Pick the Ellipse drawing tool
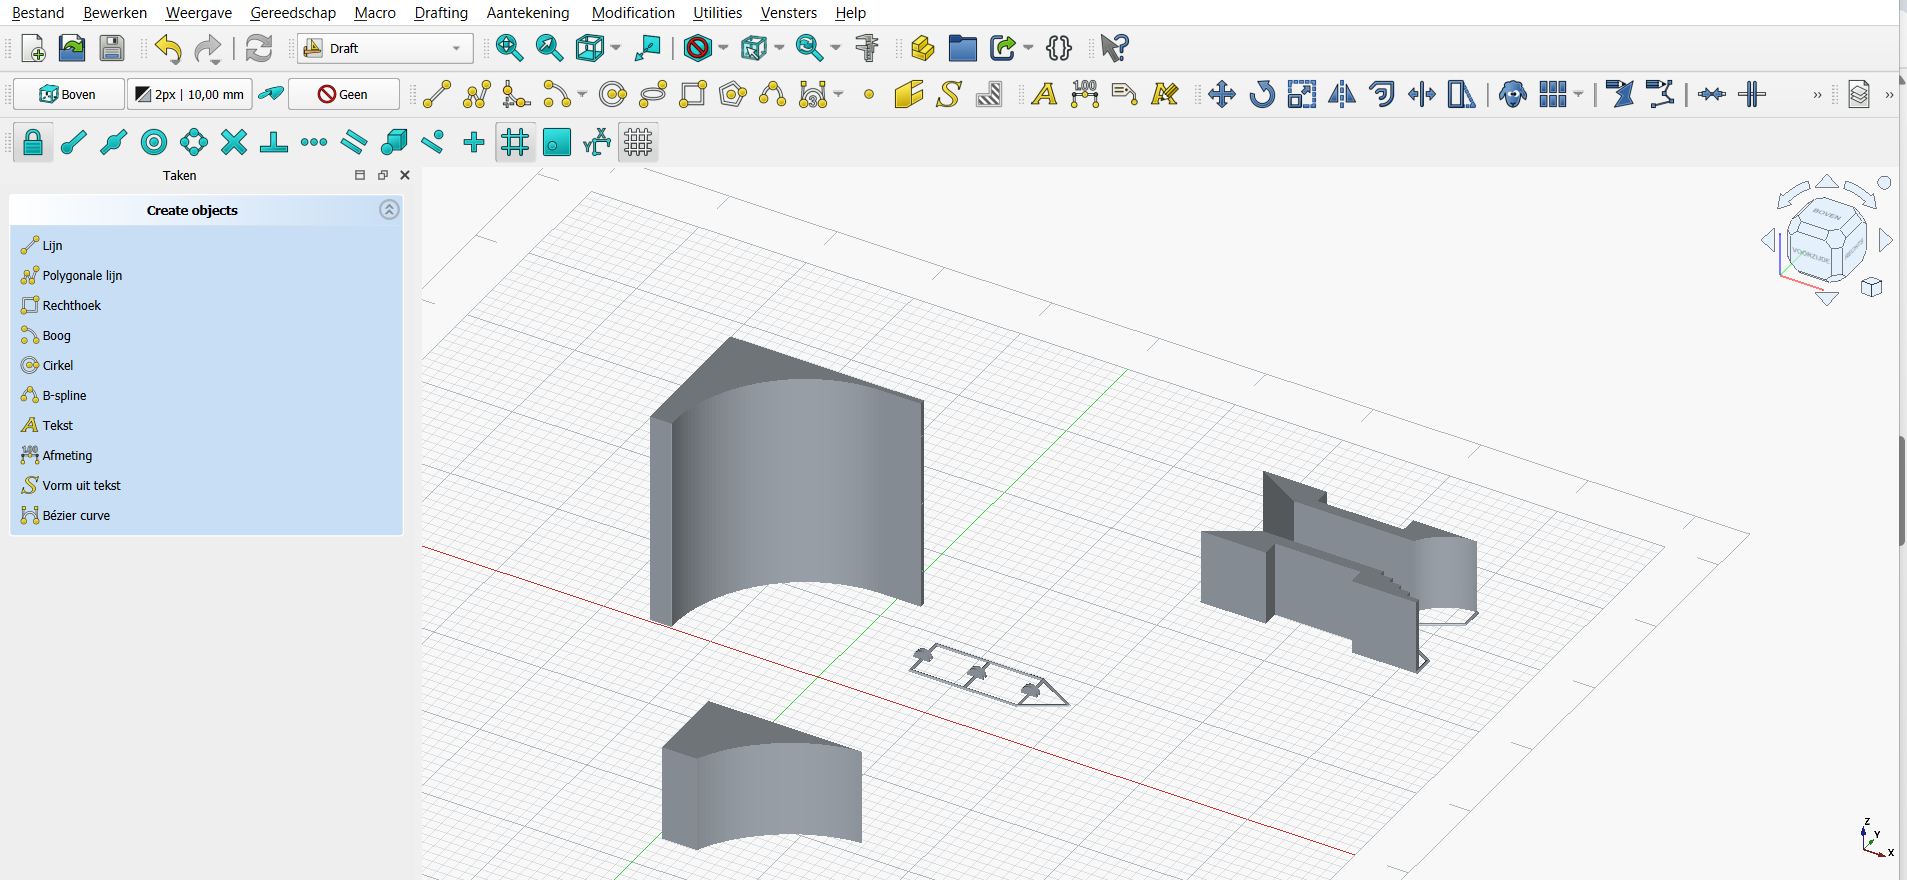The width and height of the screenshot is (1907, 880). click(653, 94)
